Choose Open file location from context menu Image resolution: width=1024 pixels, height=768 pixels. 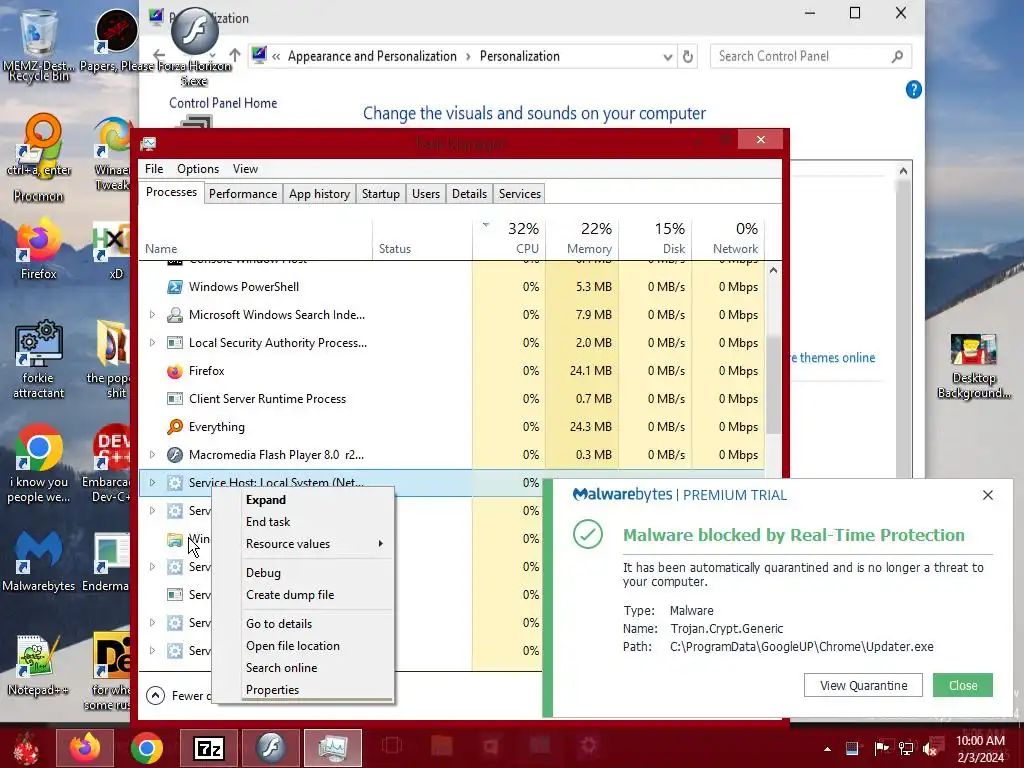tap(304, 646)
